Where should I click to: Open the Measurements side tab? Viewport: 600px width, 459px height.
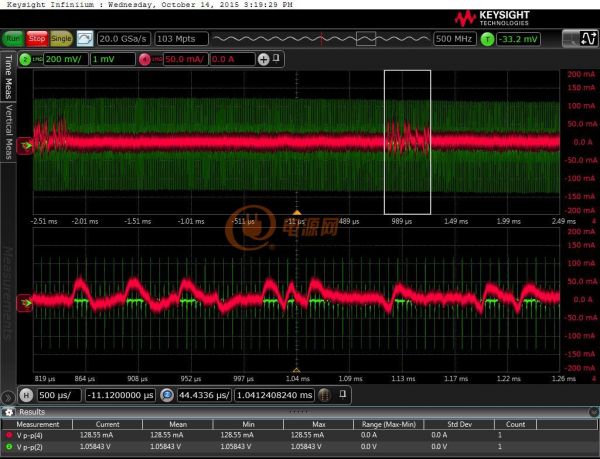click(8, 293)
